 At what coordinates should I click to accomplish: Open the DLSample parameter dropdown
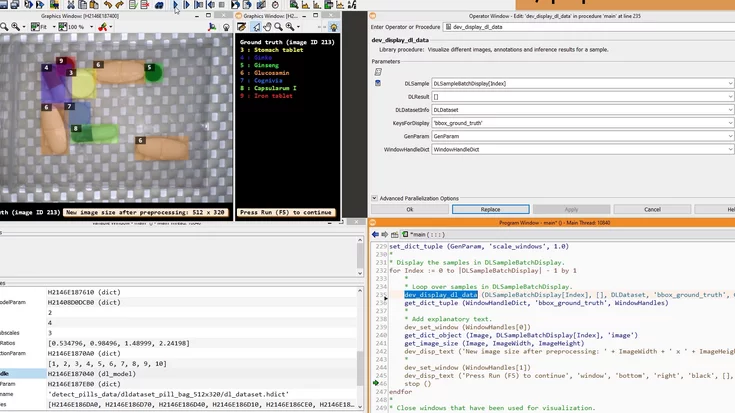coord(730,84)
